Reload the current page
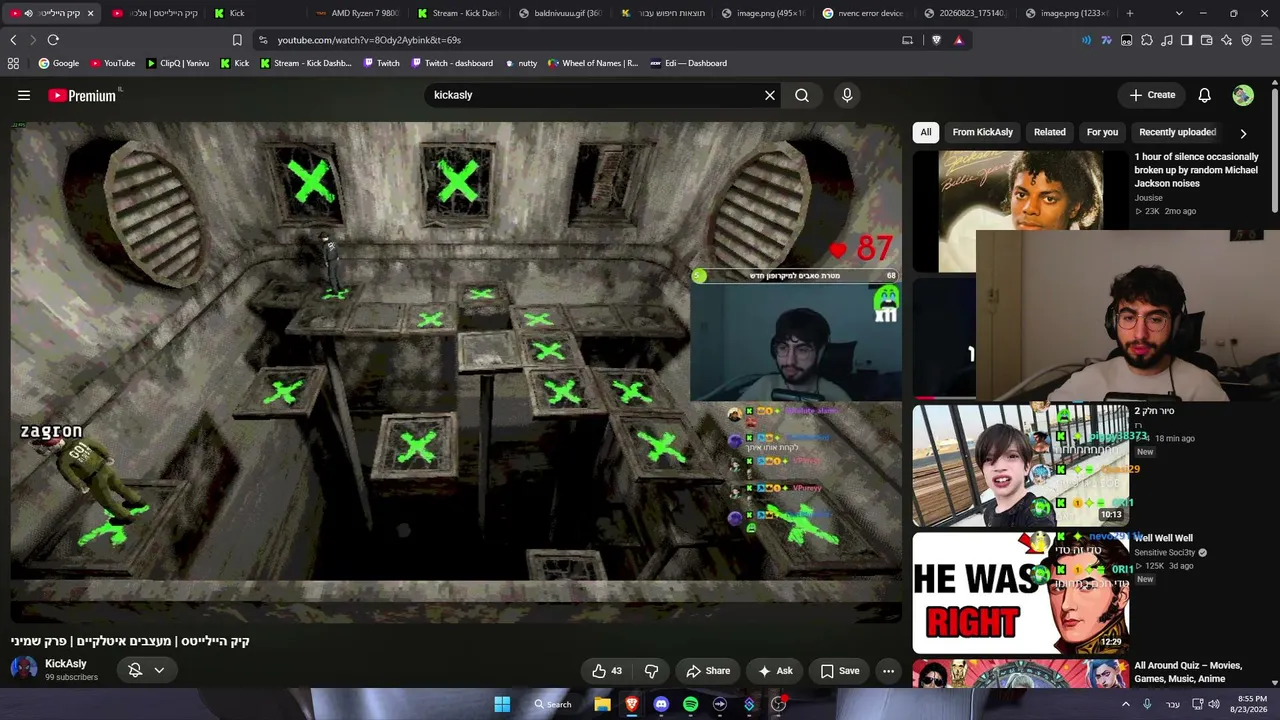 [x=53, y=40]
